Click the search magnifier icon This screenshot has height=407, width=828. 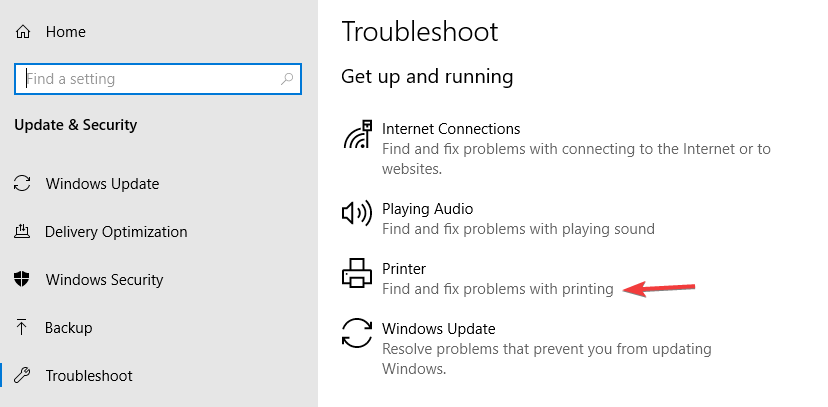288,78
